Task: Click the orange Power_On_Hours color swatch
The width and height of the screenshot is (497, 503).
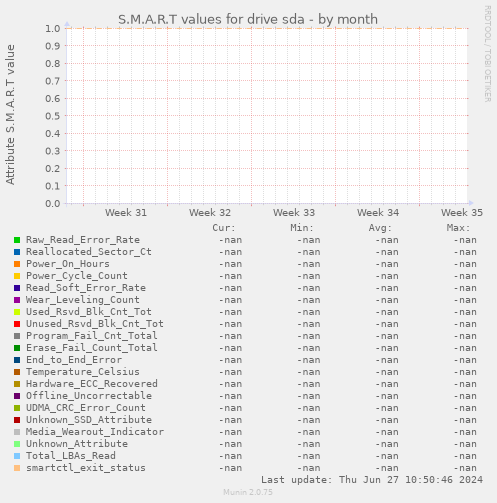Action: click(x=17, y=264)
